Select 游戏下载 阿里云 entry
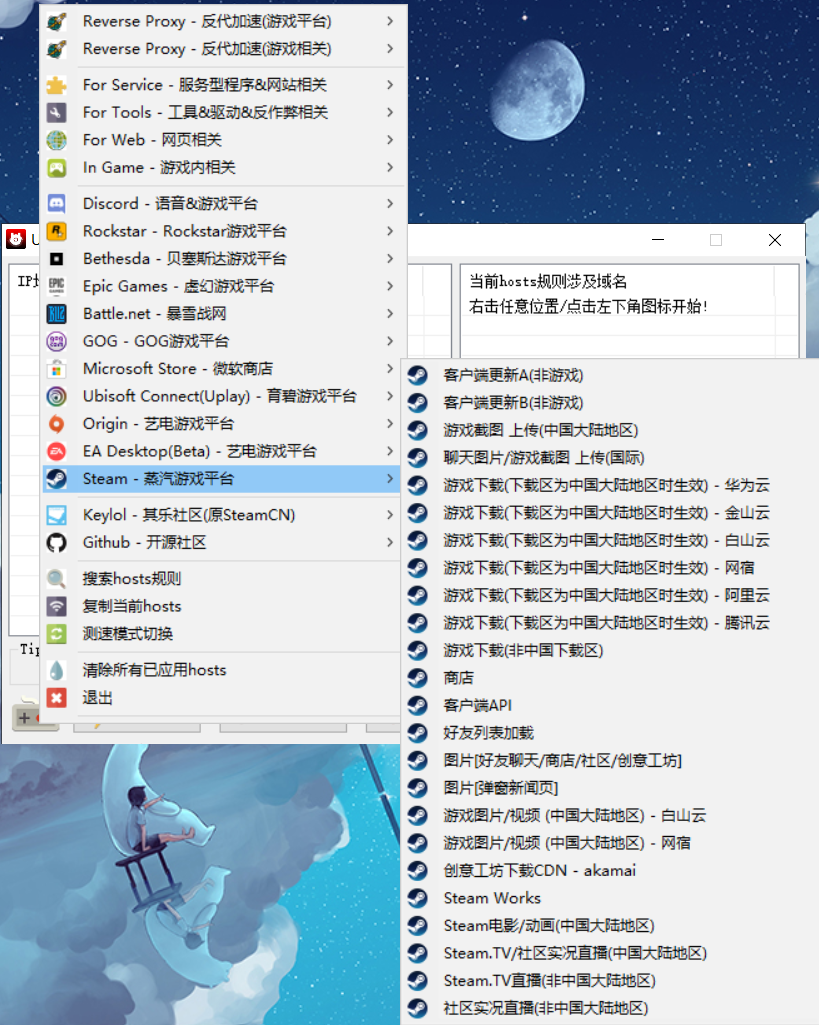Image resolution: width=819 pixels, height=1025 pixels. [x=609, y=595]
